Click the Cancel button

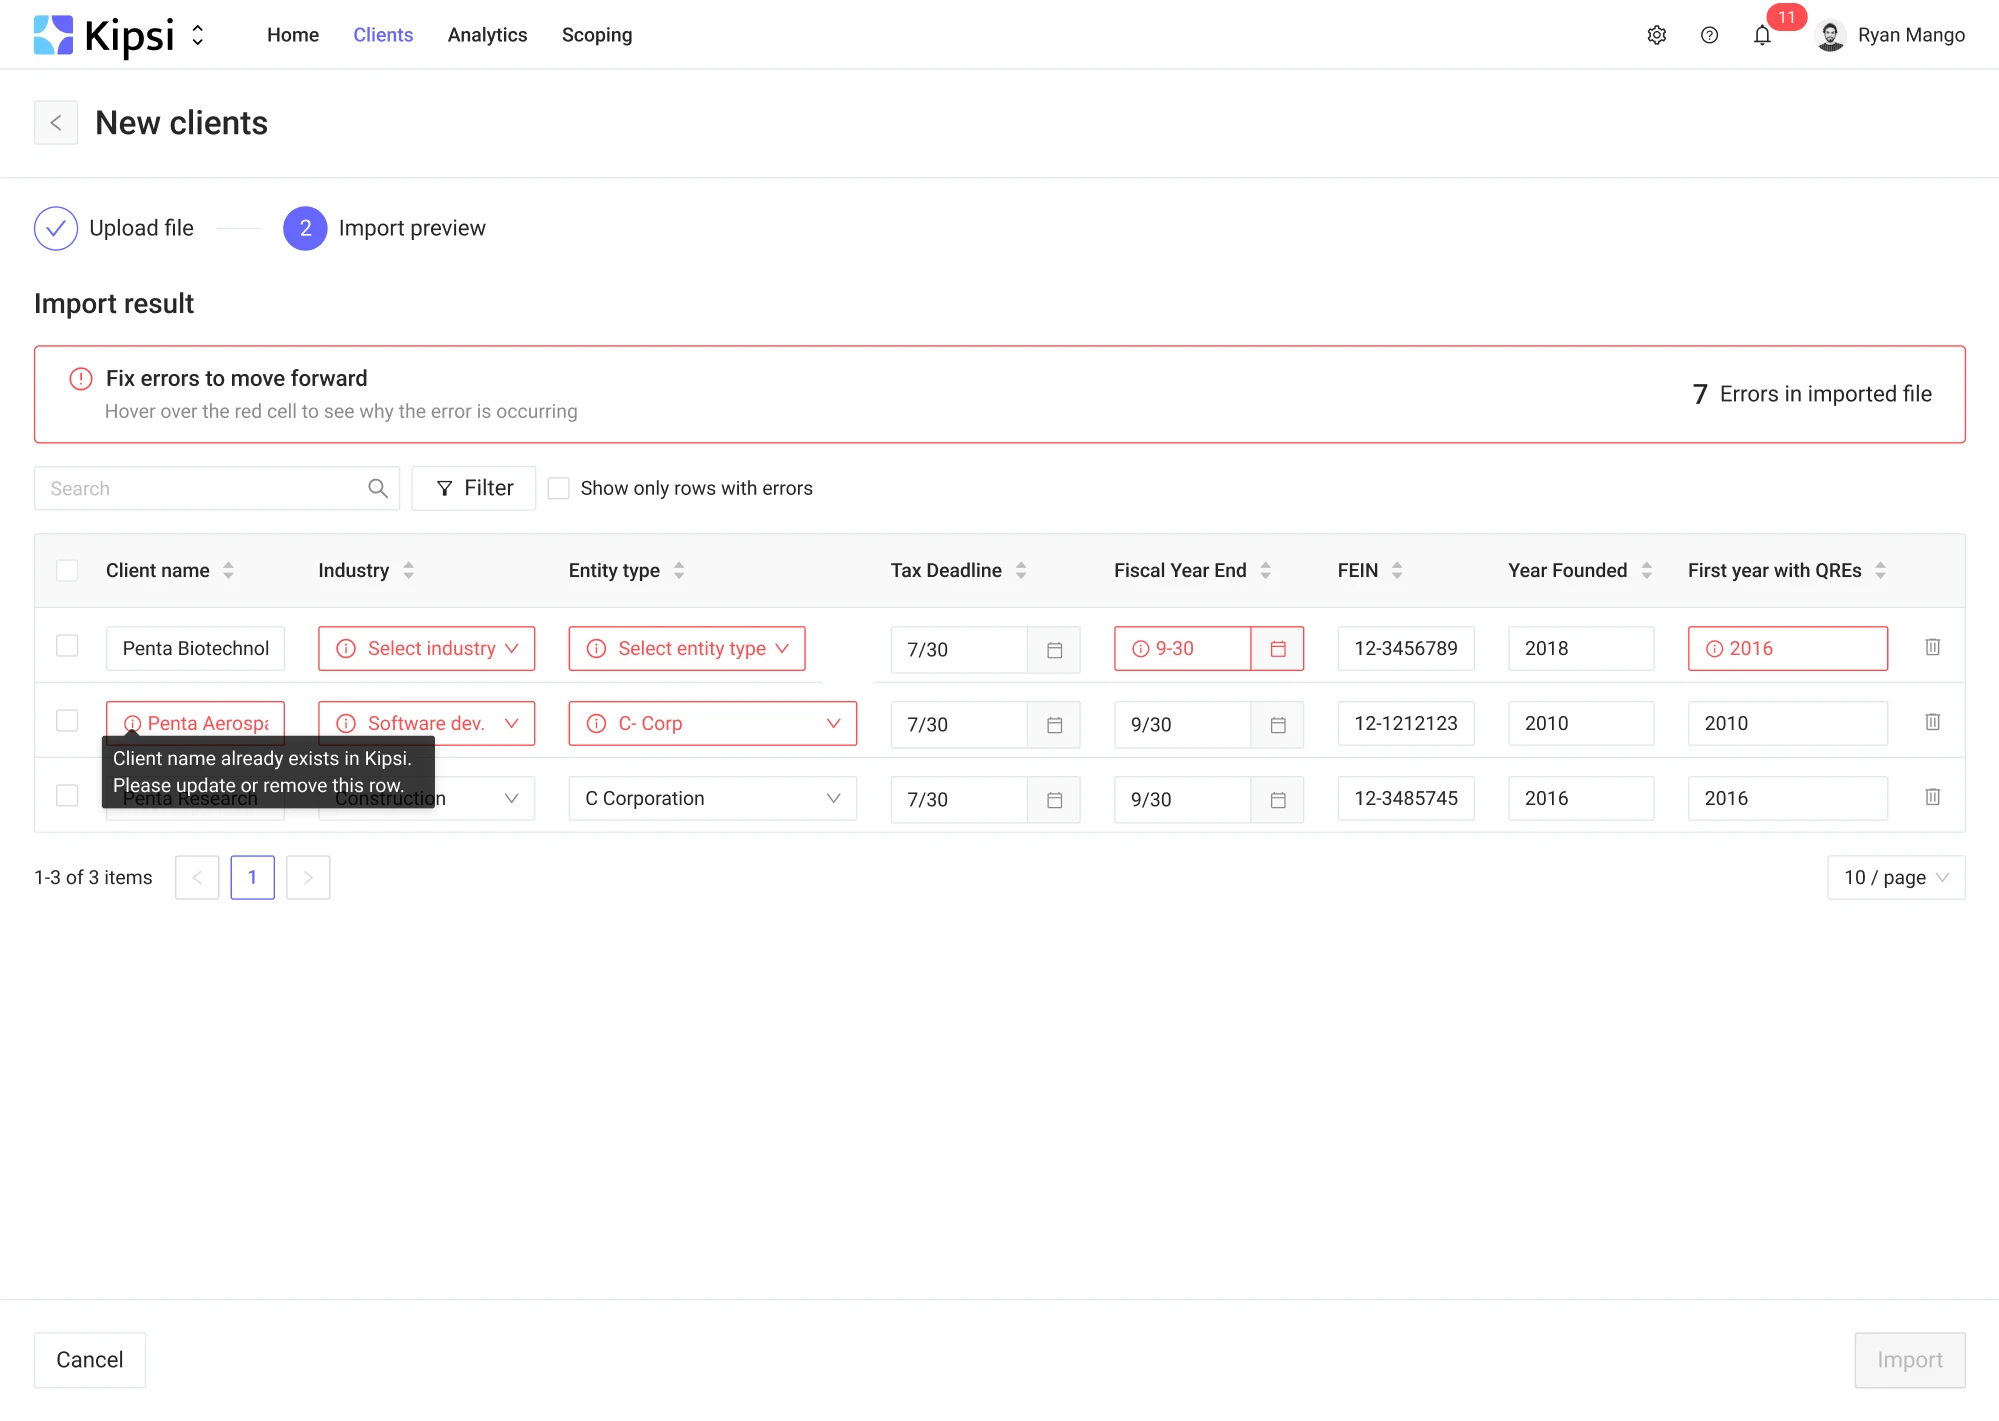tap(90, 1359)
